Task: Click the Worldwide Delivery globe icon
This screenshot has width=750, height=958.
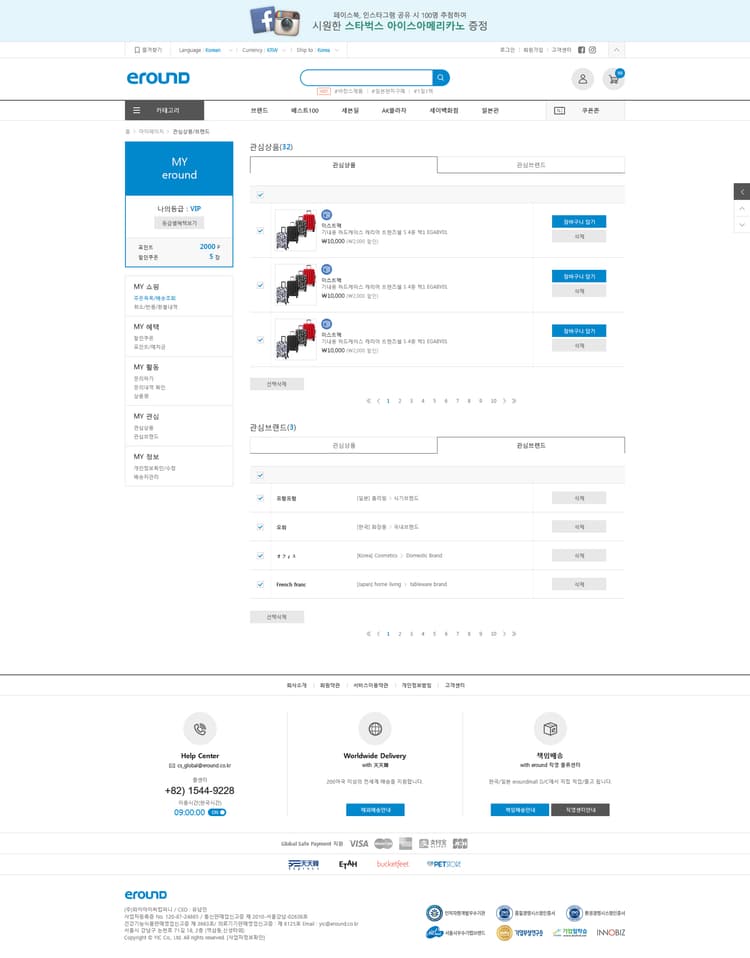Action: 375,728
